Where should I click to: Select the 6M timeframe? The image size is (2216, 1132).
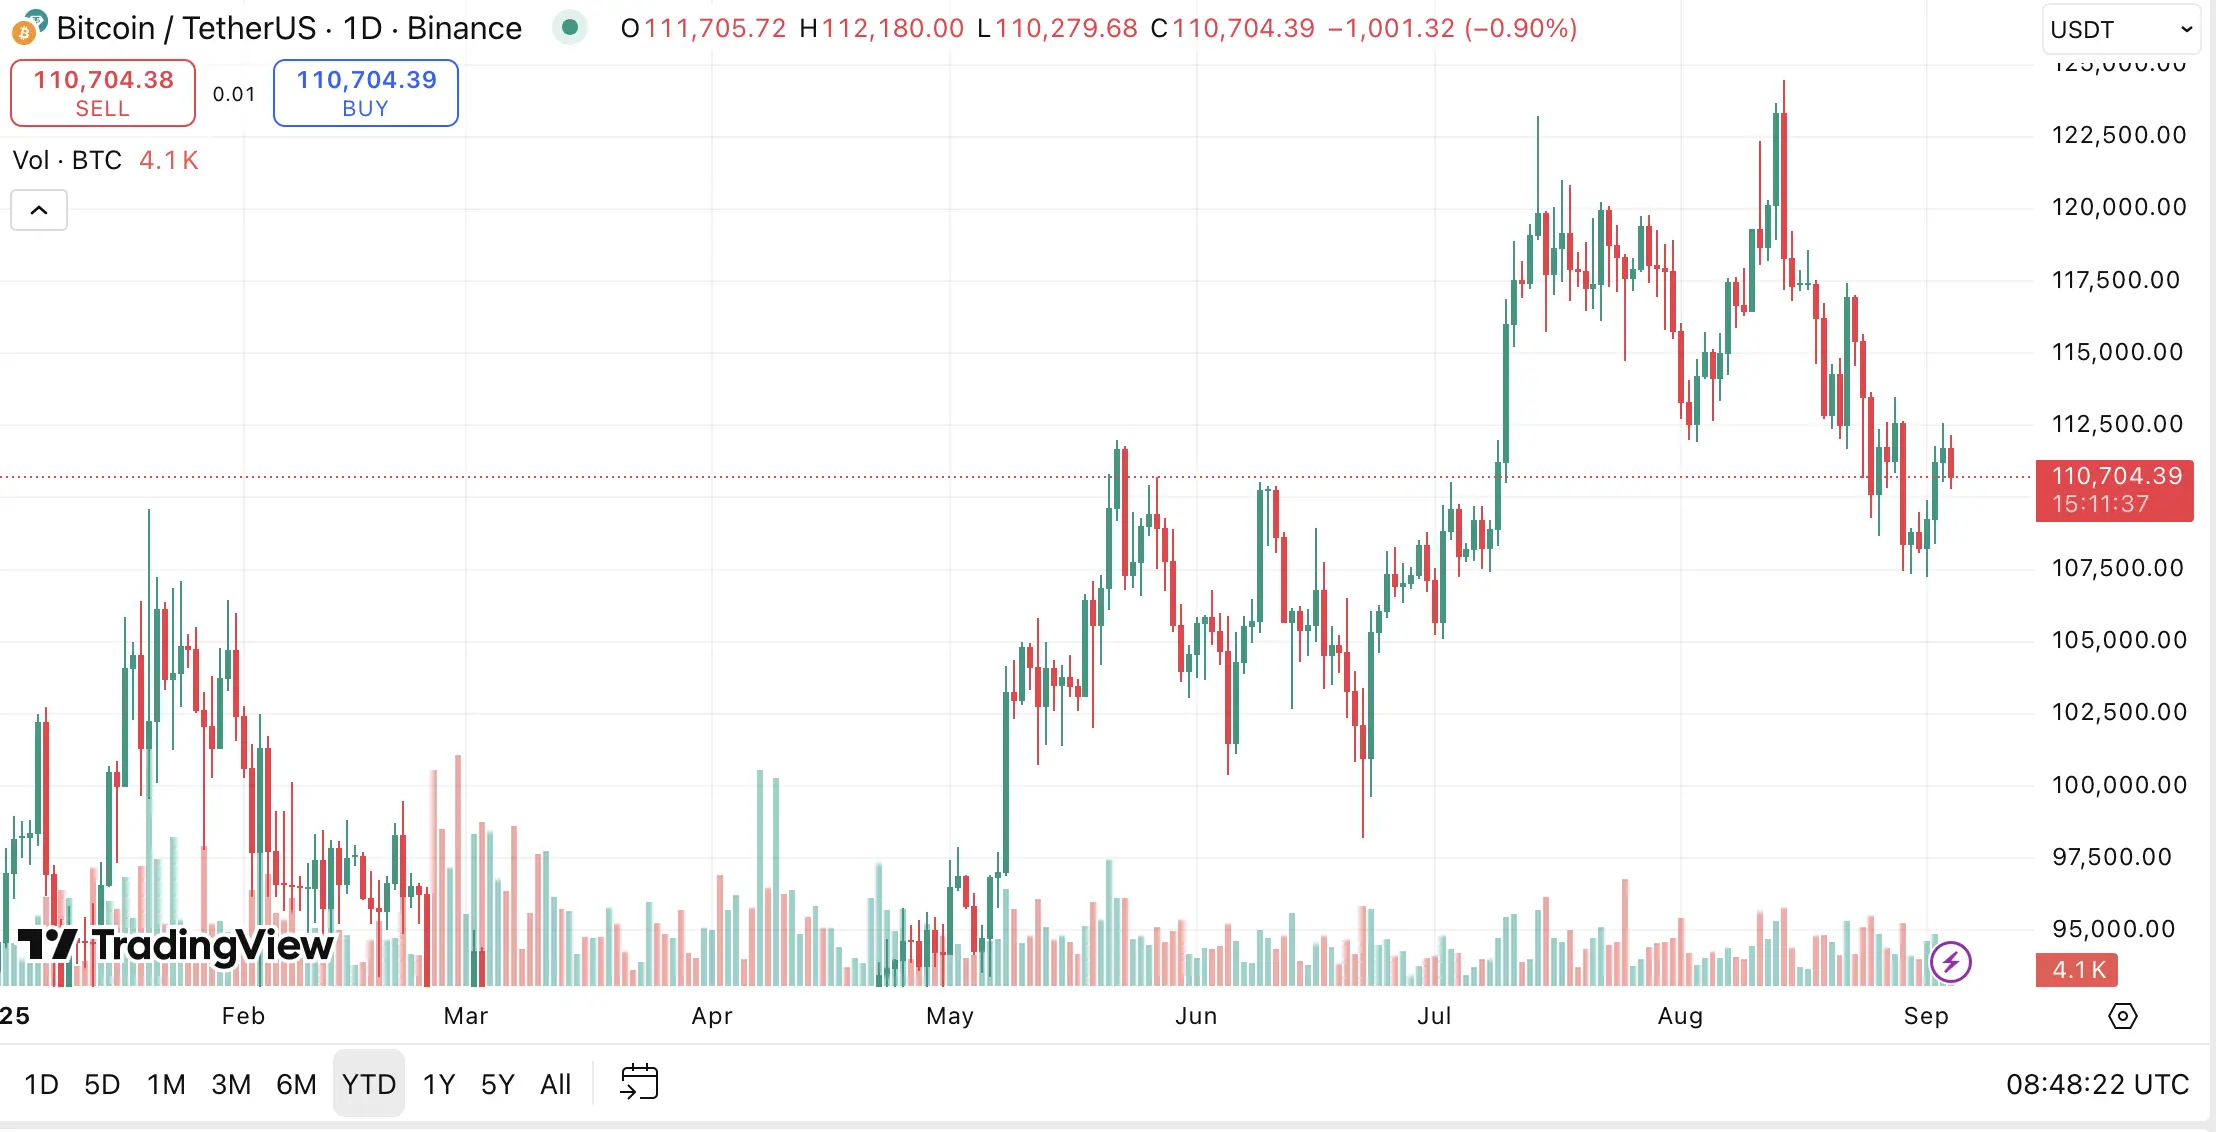(297, 1083)
